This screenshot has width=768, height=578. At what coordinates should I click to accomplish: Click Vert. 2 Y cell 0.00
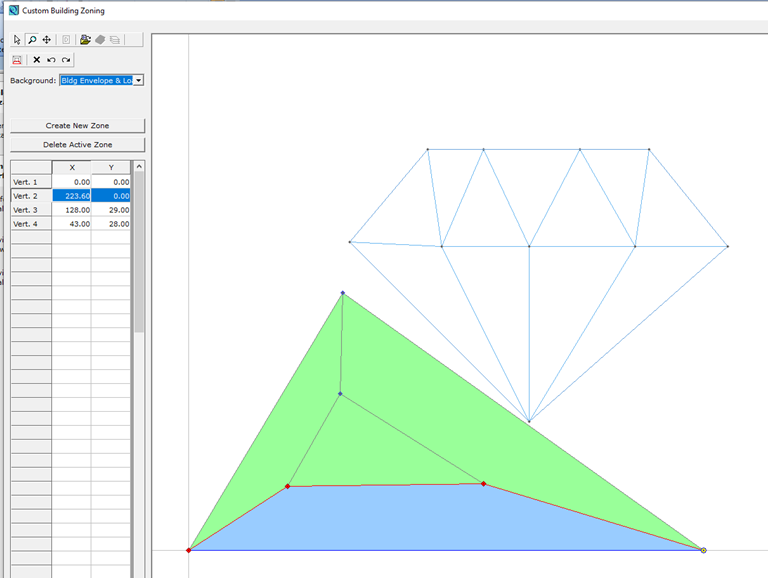[x=111, y=196]
